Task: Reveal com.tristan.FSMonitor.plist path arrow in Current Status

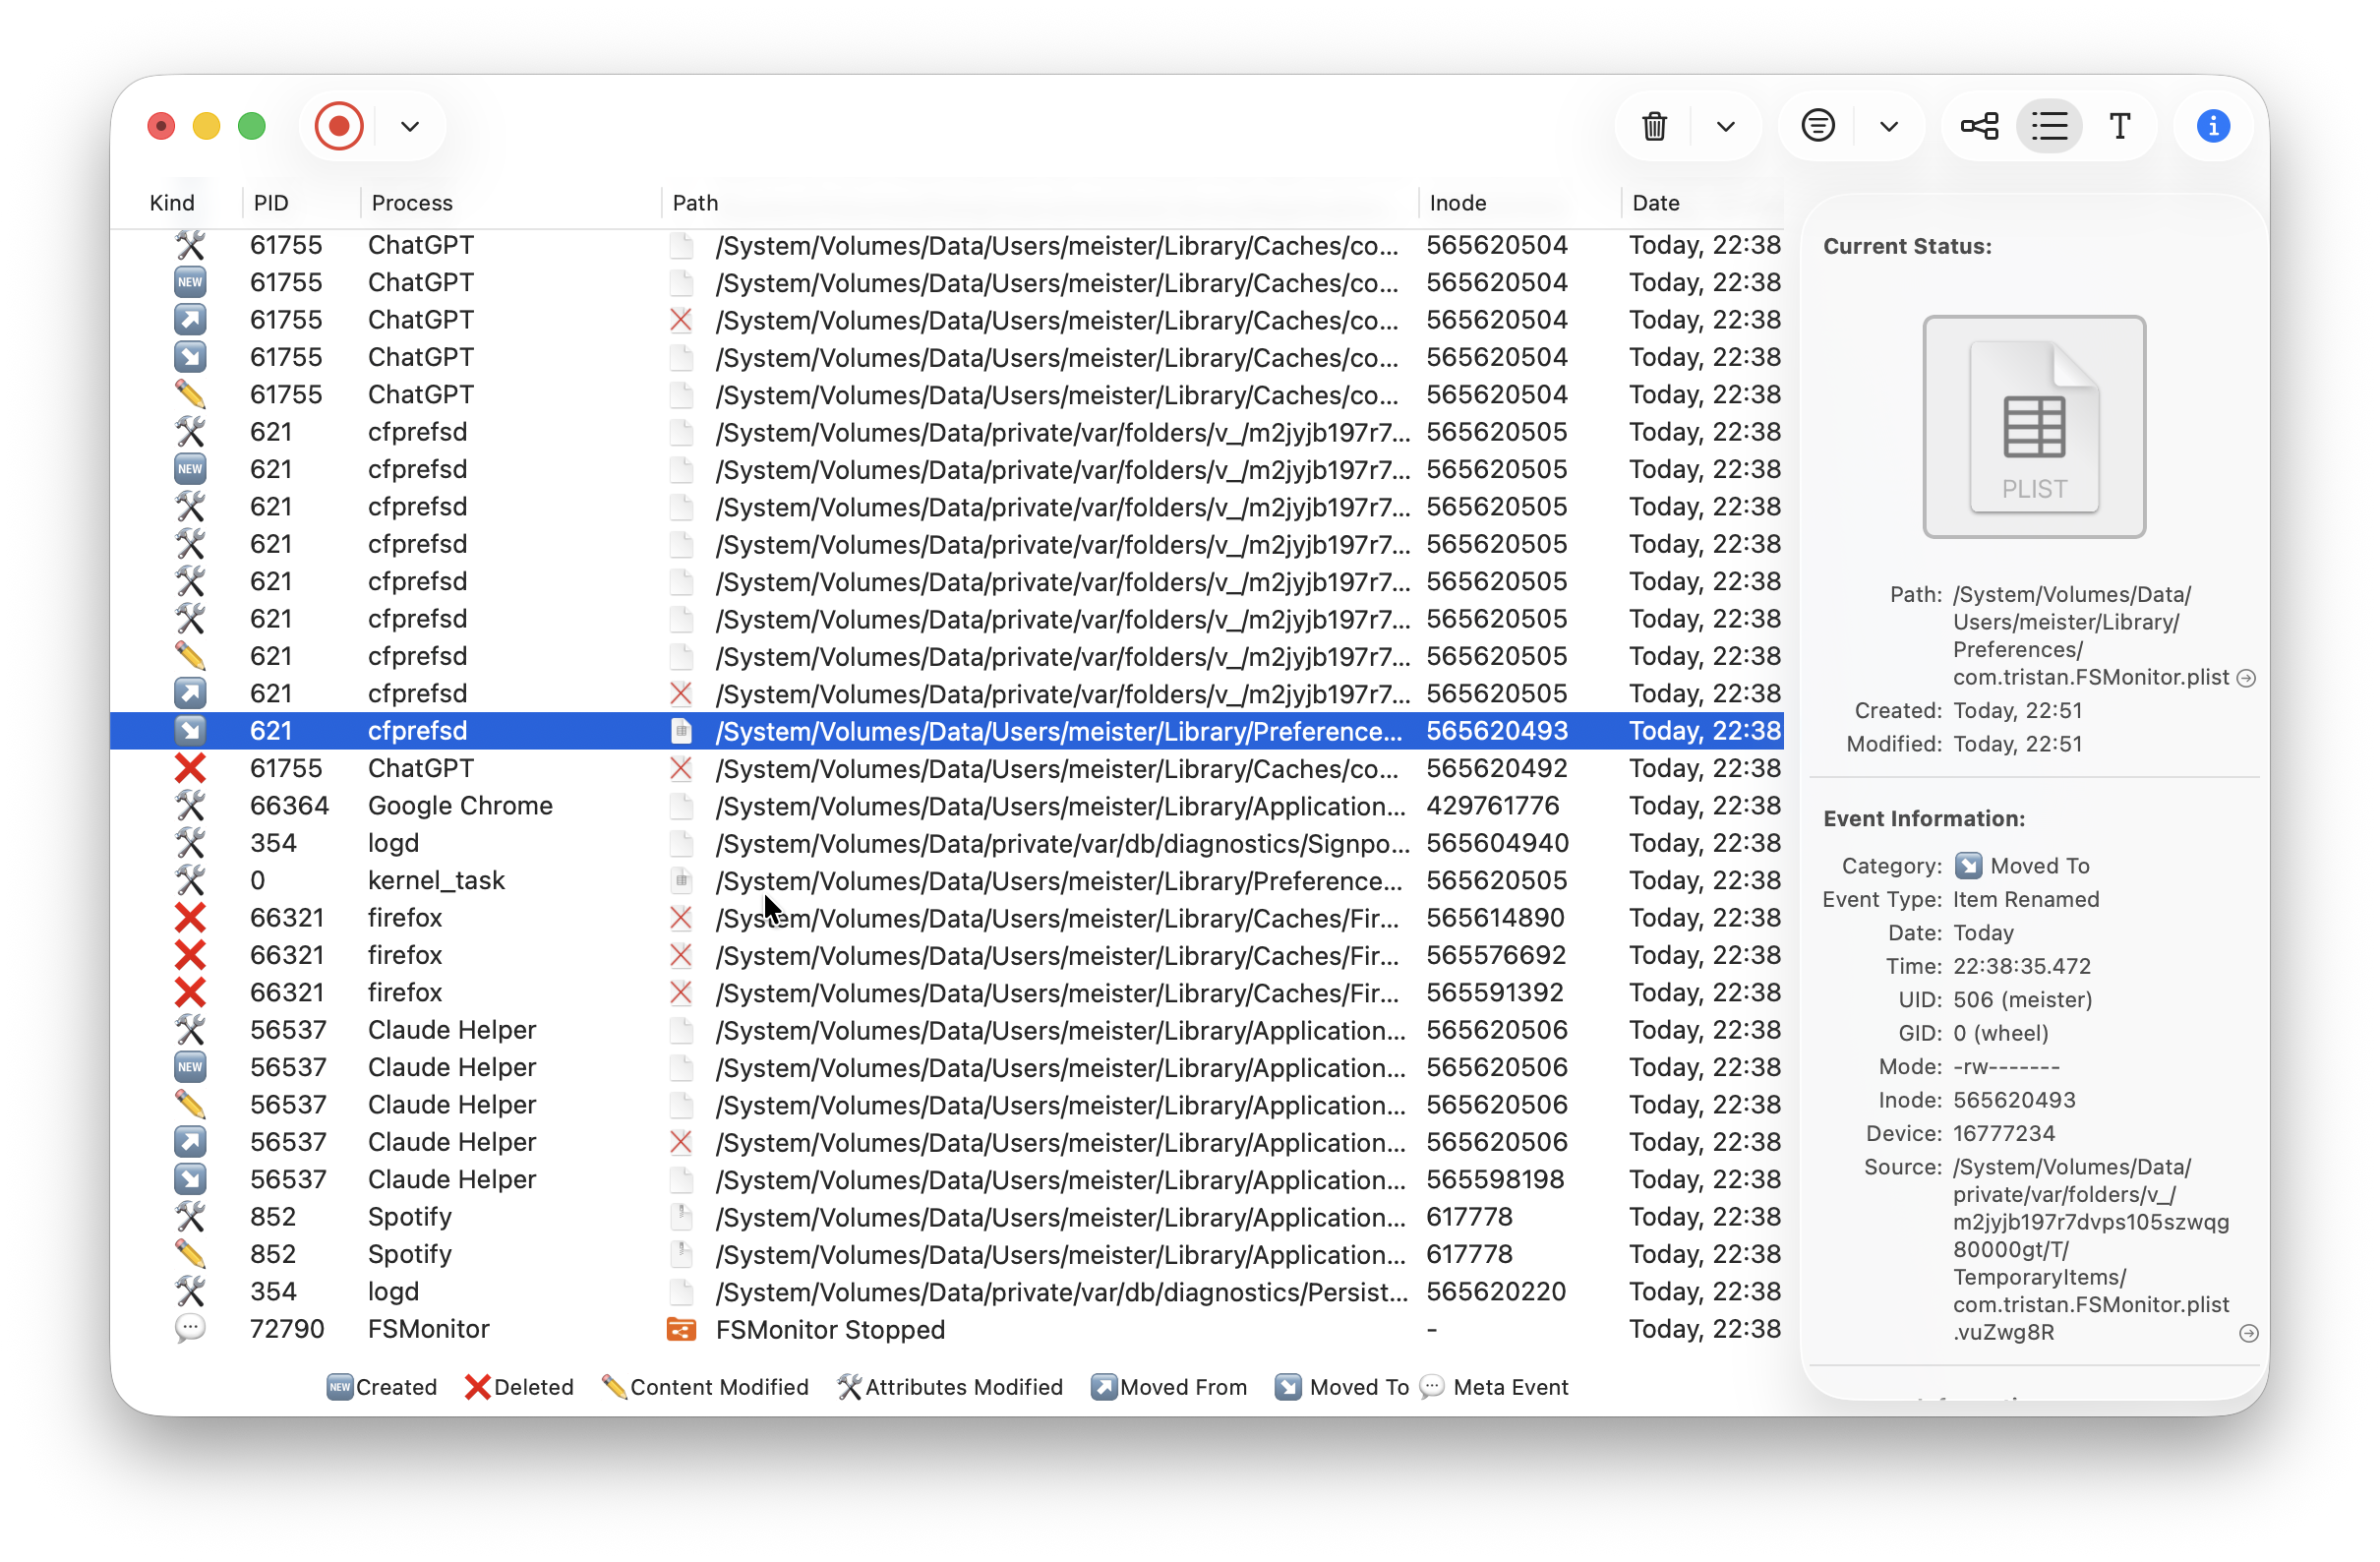Action: tap(2246, 678)
